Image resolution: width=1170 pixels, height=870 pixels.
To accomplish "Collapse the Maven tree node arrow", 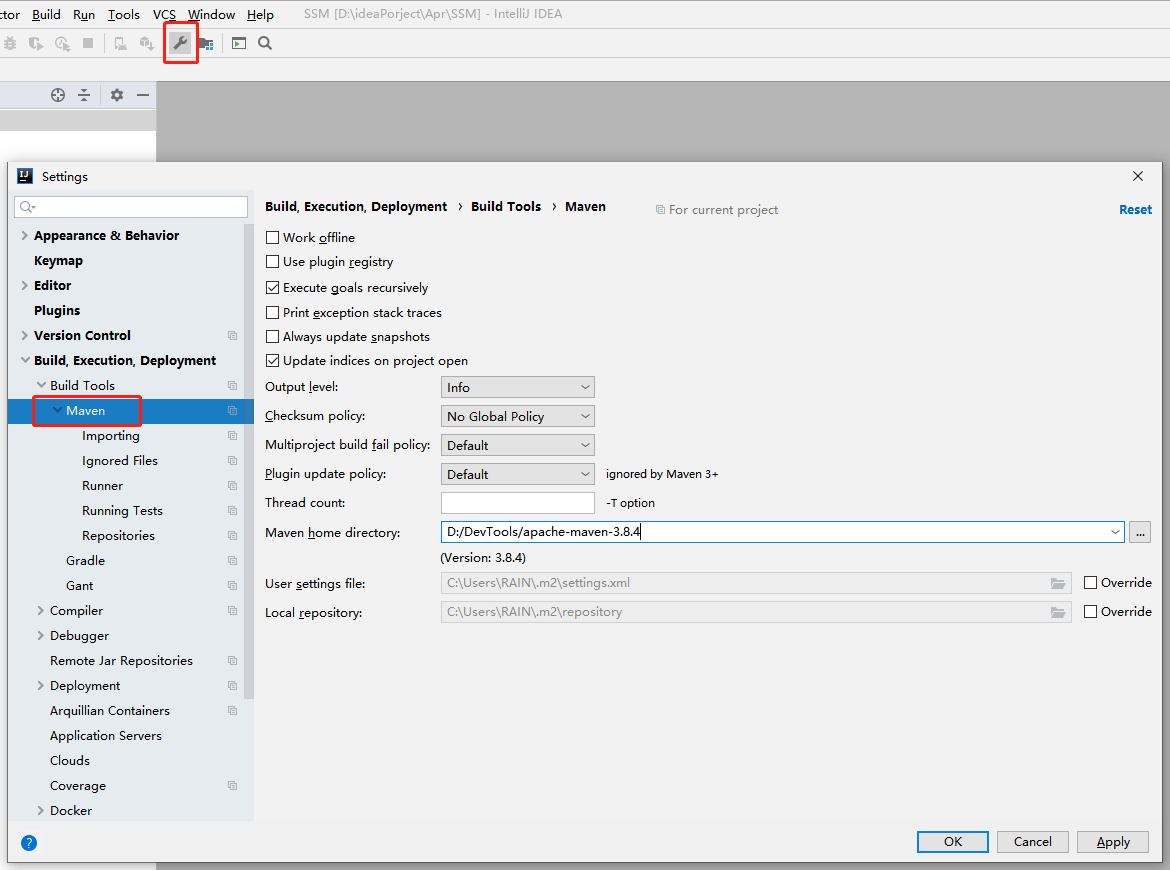I will click(x=57, y=410).
